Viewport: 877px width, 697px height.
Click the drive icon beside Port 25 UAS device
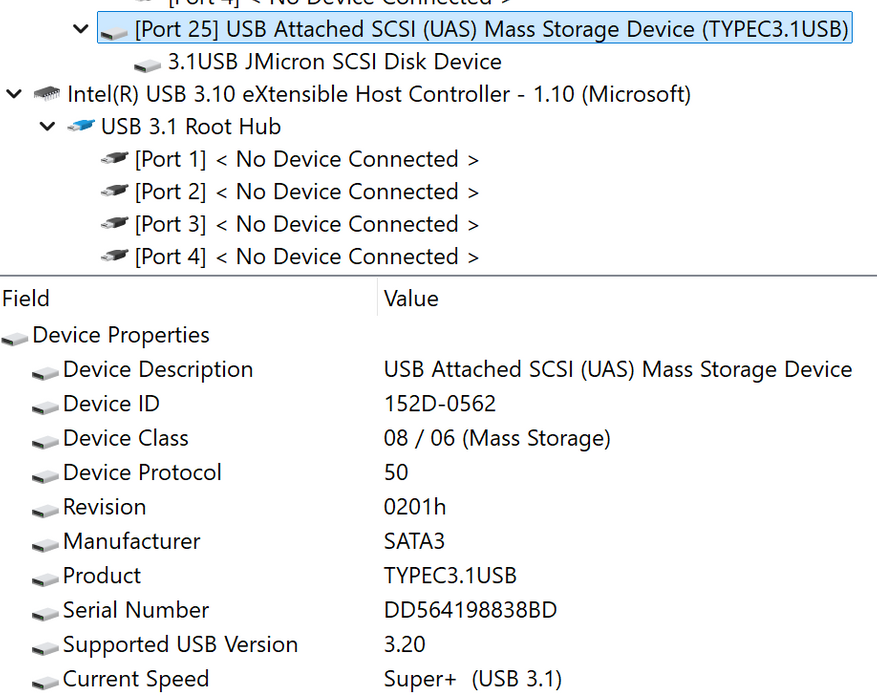[115, 31]
